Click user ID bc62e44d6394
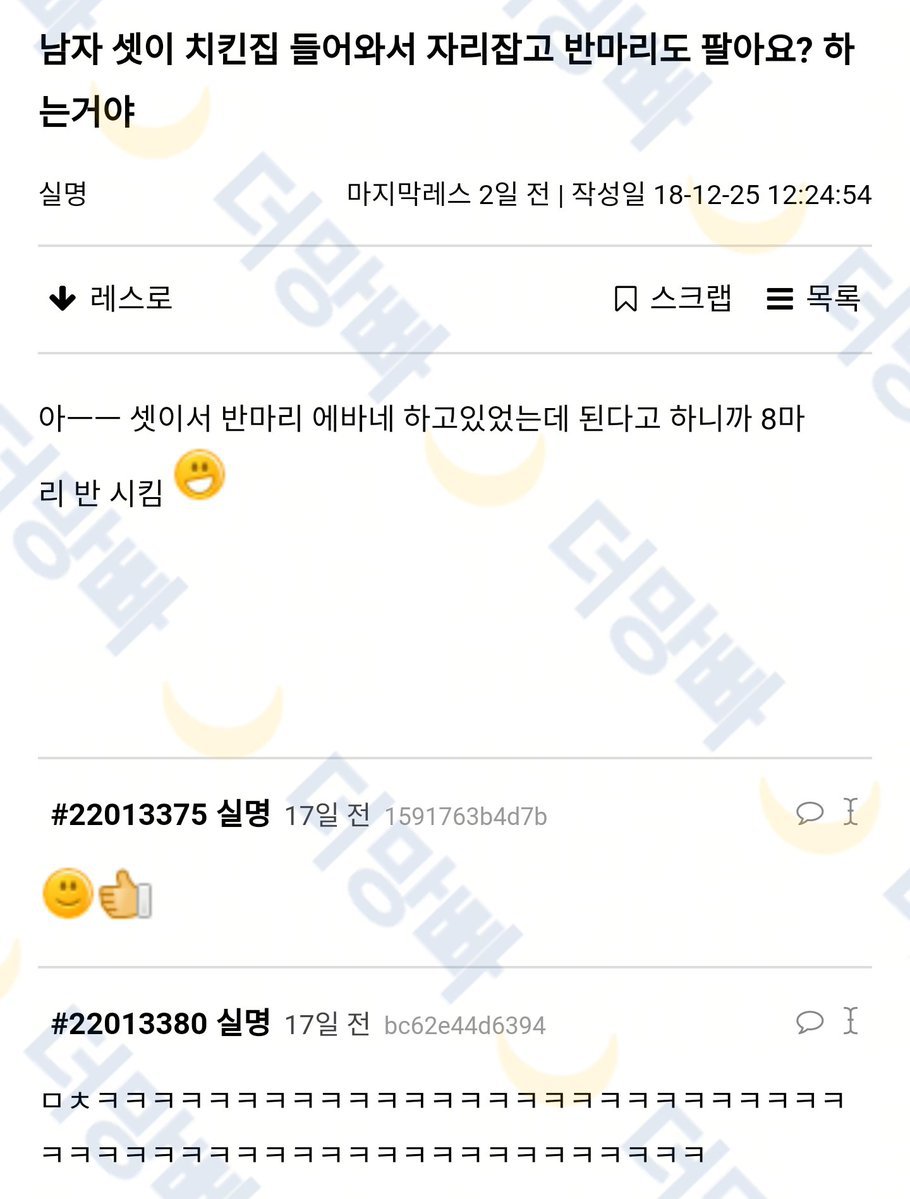Viewport: 910px width, 1199px height. (x=465, y=1025)
